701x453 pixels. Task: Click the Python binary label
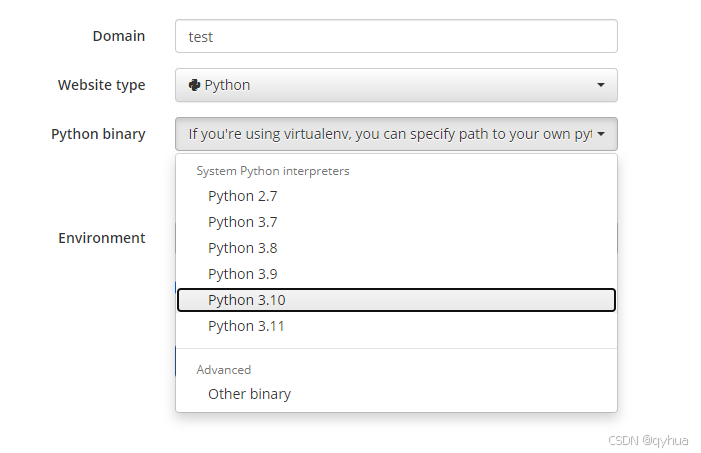pos(98,134)
